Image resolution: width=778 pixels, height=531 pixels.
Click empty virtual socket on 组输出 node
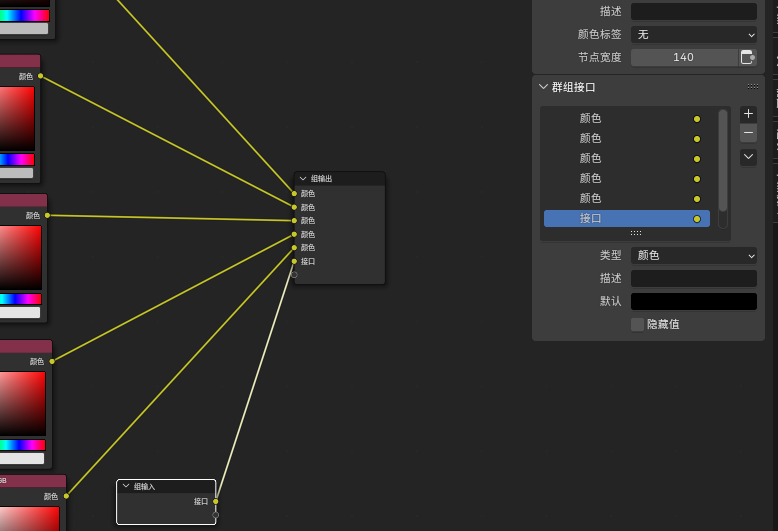(294, 274)
